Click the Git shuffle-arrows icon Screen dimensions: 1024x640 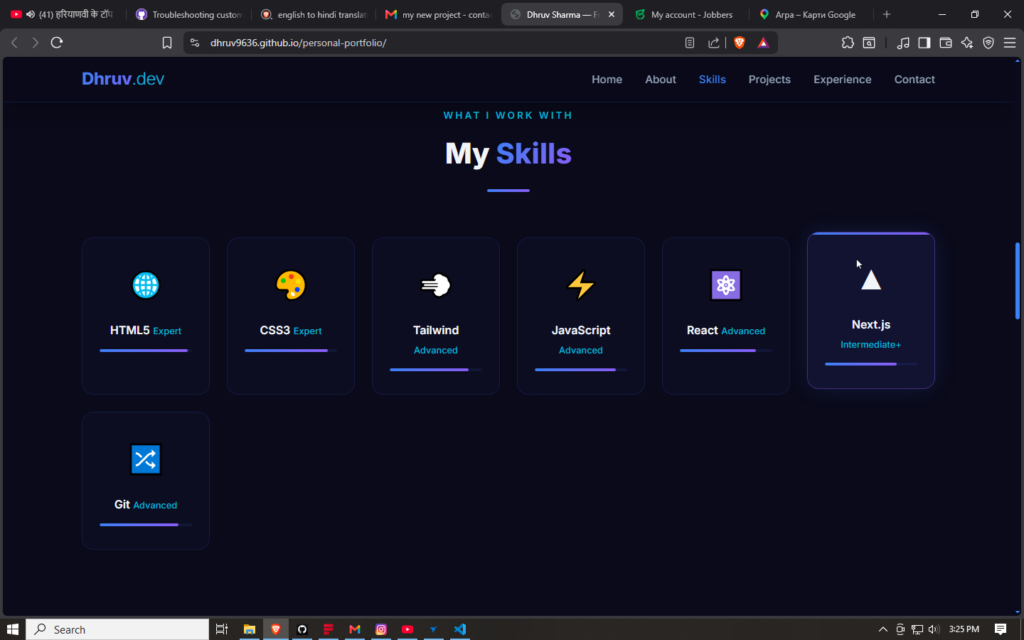[x=146, y=459]
